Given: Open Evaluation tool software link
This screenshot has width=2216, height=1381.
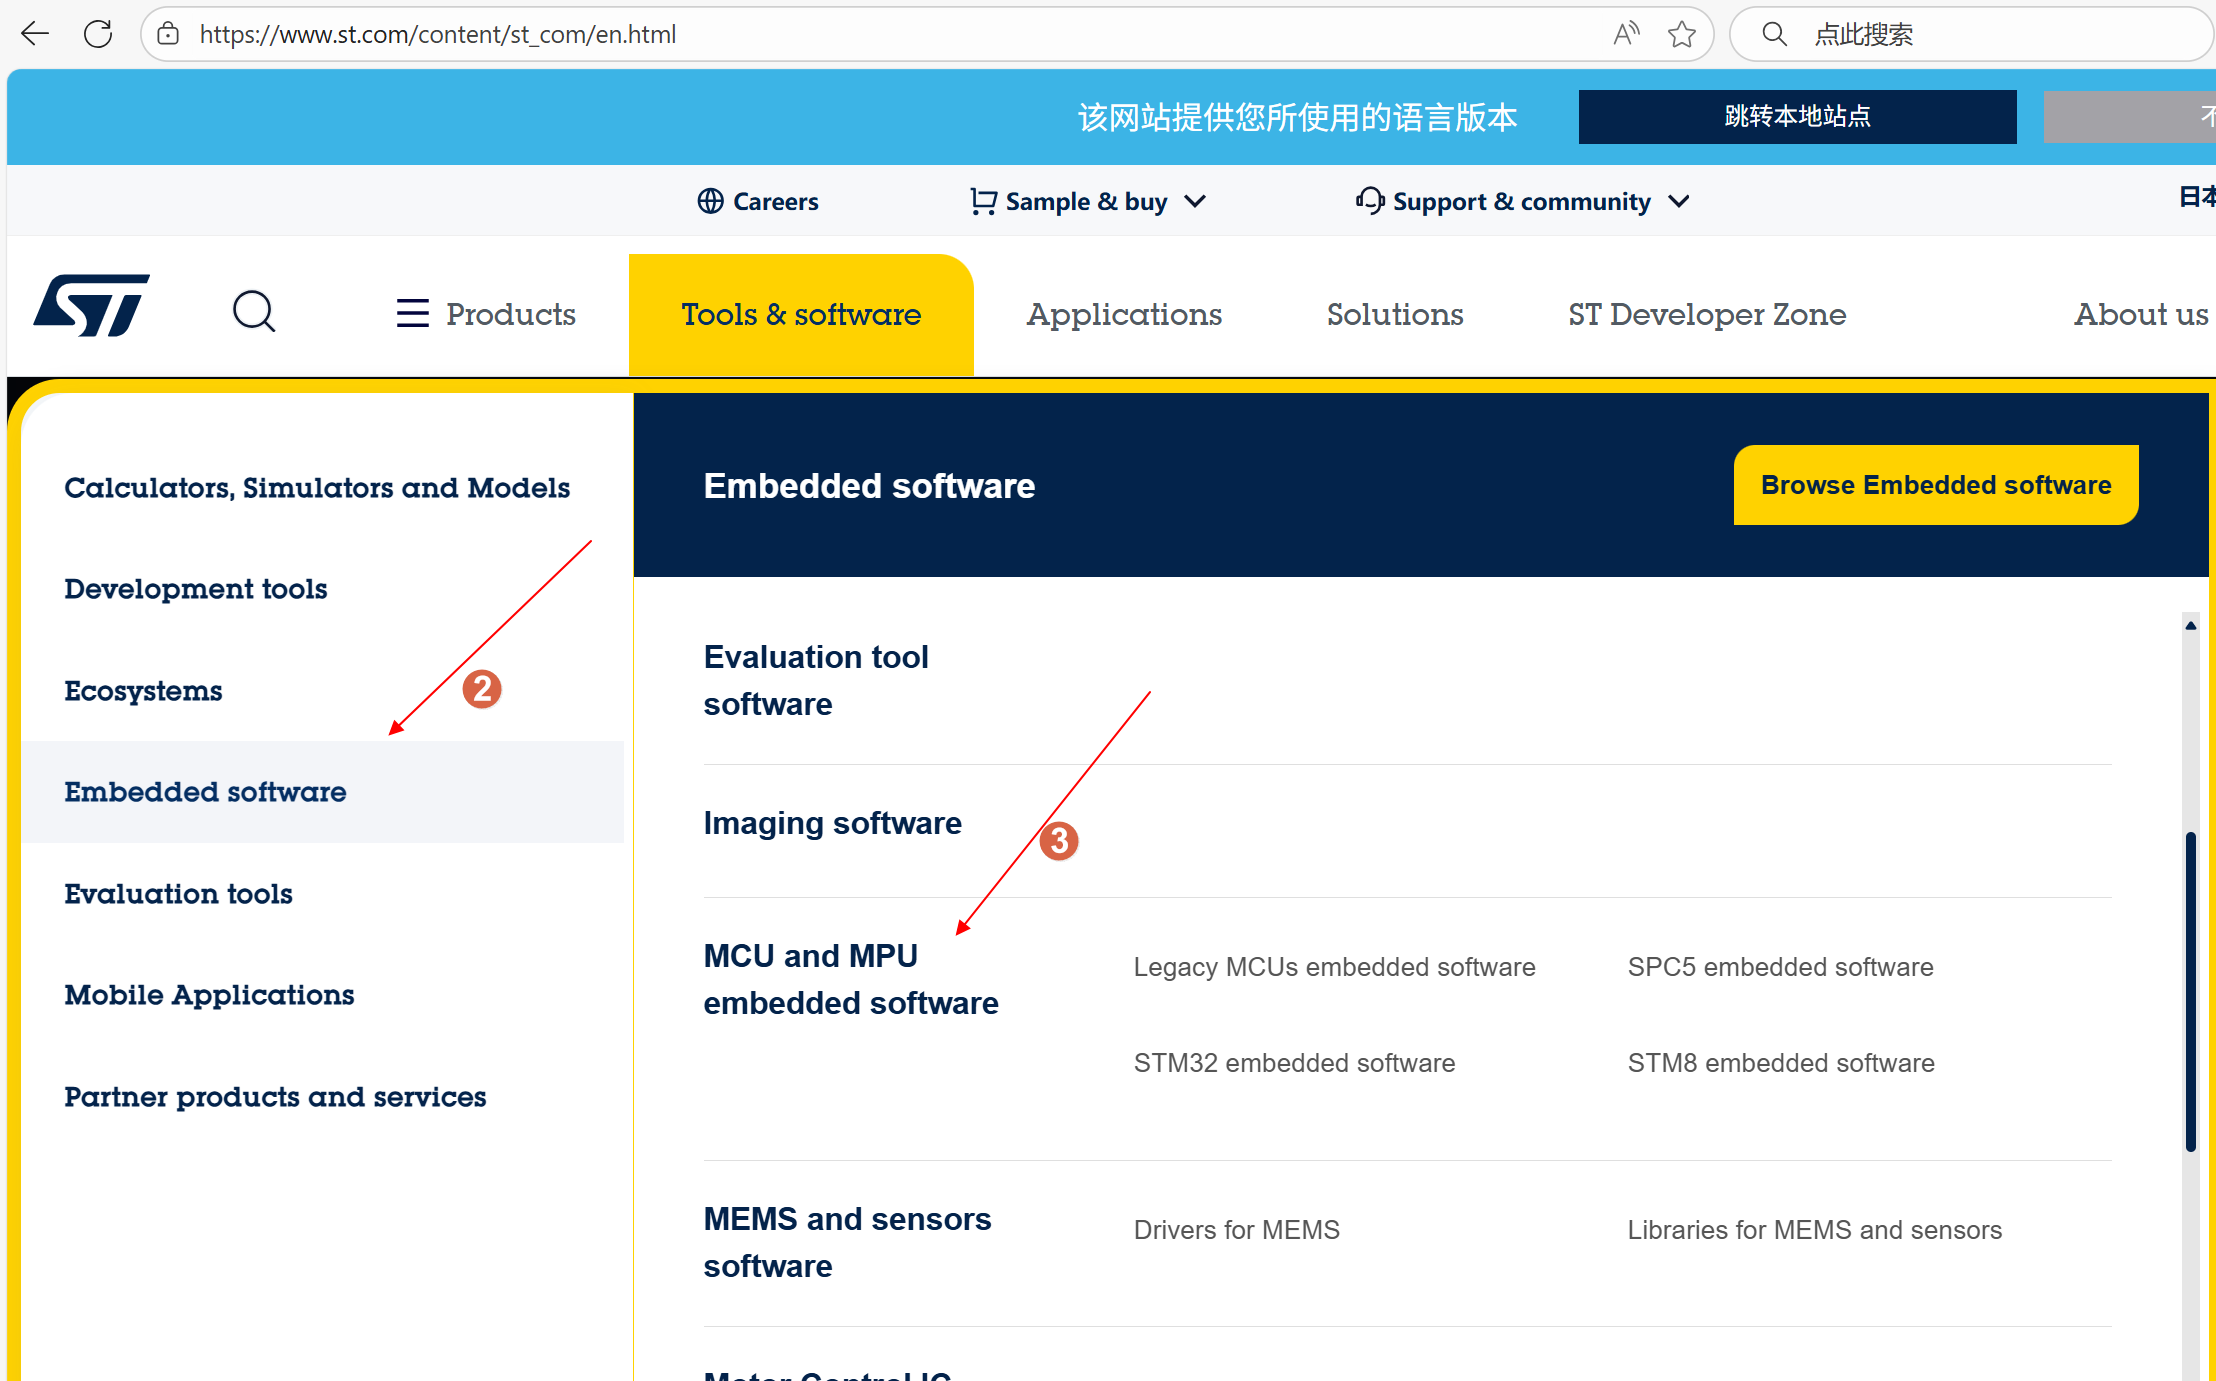Looking at the screenshot, I should pos(816,680).
